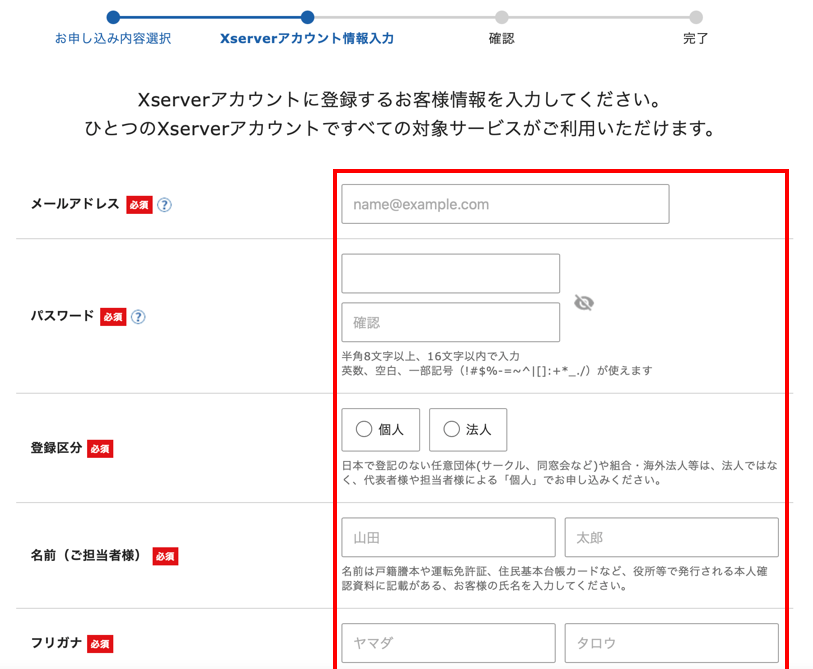Click the 完了 step in progress bar
The image size is (813, 669).
[695, 38]
